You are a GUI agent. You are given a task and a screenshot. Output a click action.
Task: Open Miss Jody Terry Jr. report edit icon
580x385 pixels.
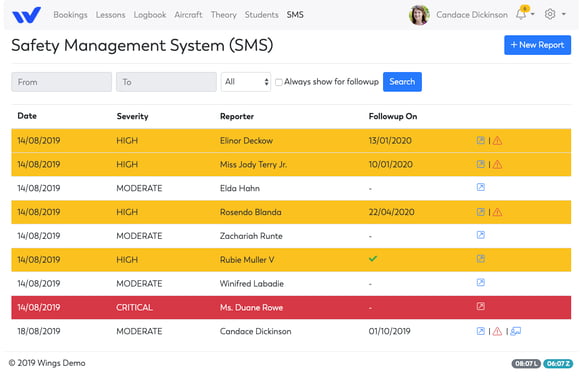tap(480, 164)
